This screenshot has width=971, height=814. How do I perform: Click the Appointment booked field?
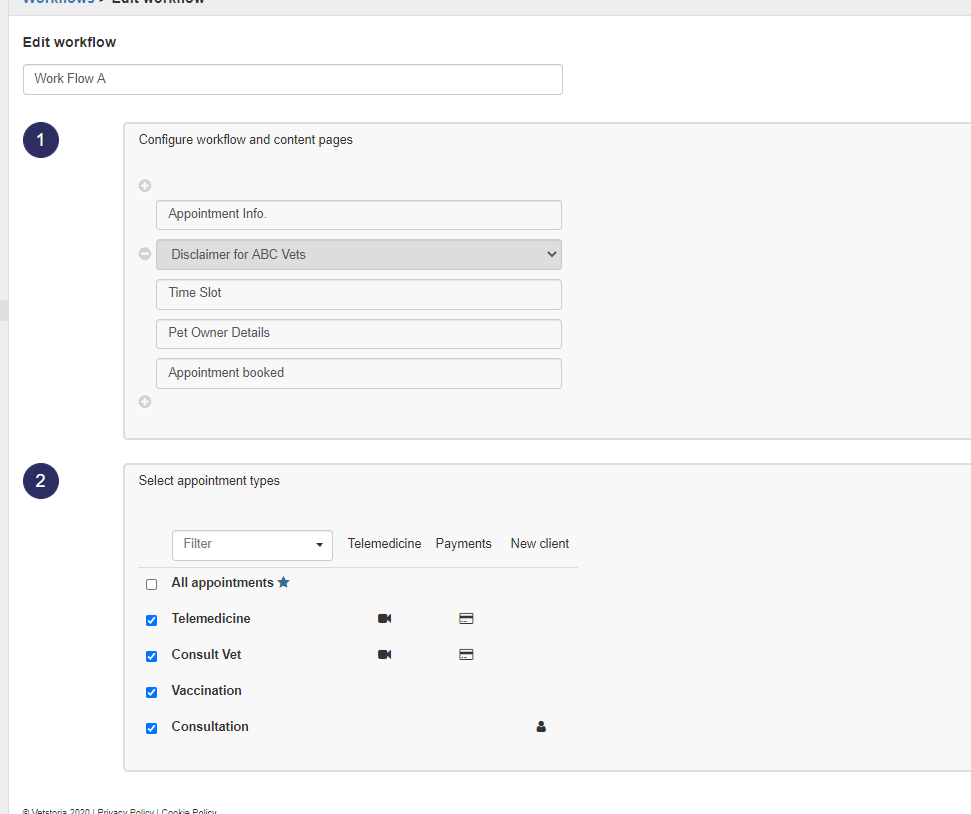click(x=359, y=374)
